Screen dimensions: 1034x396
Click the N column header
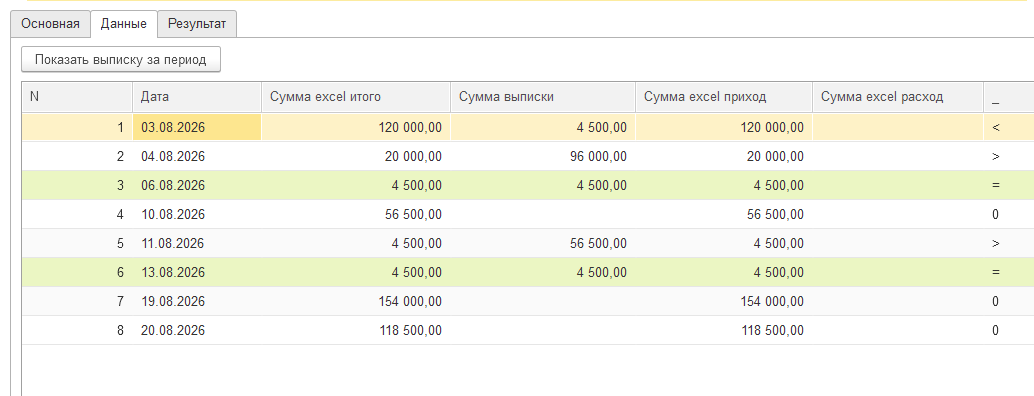point(78,97)
